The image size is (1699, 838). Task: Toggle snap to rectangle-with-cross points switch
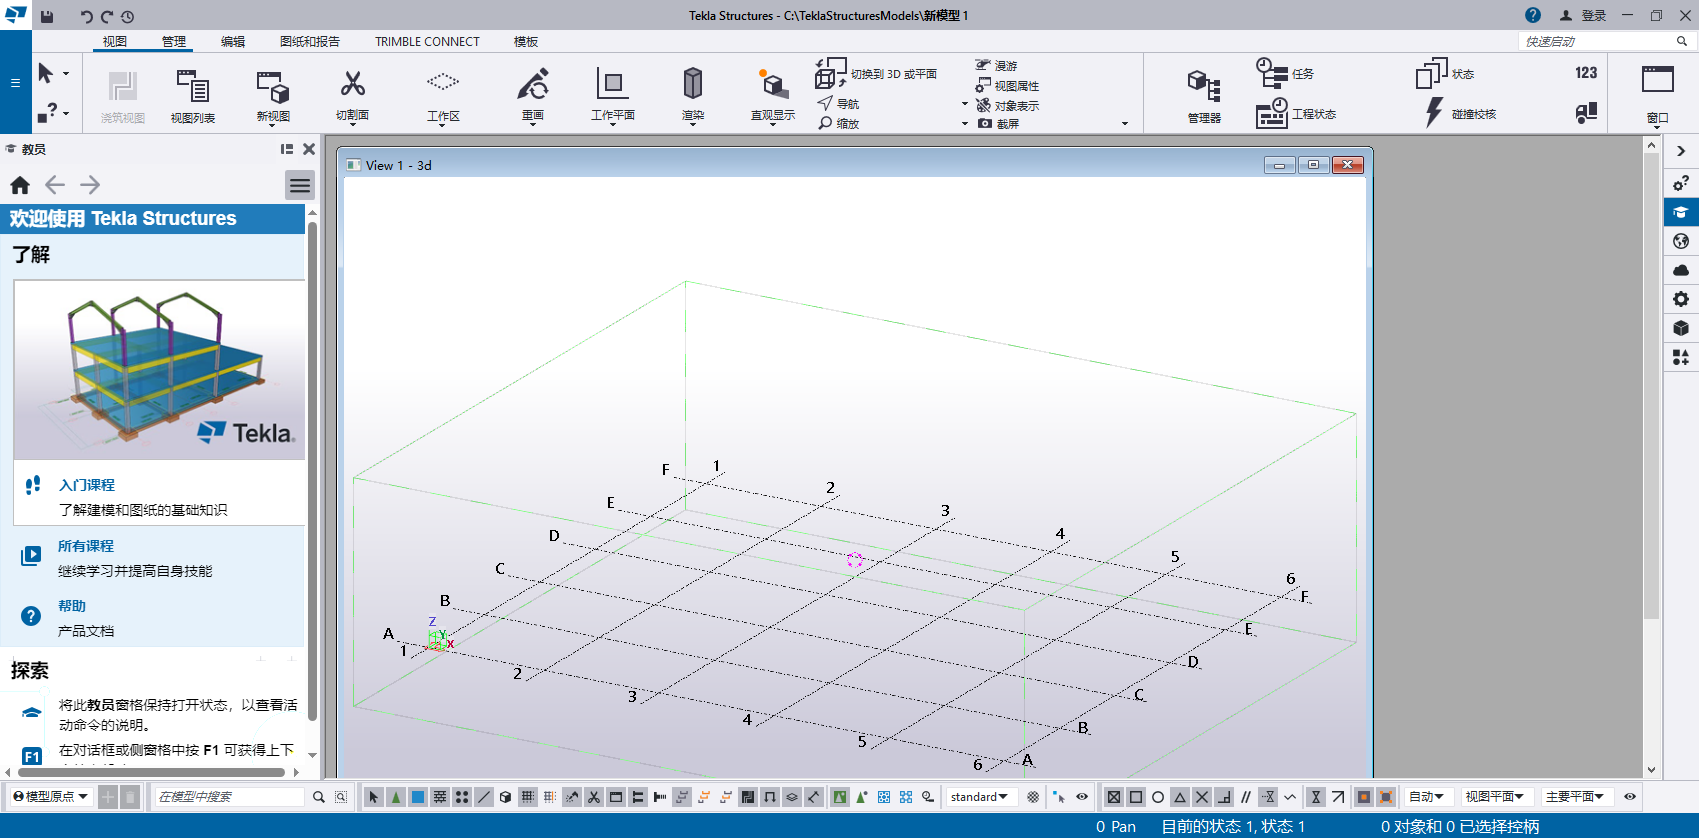pyautogui.click(x=1114, y=797)
